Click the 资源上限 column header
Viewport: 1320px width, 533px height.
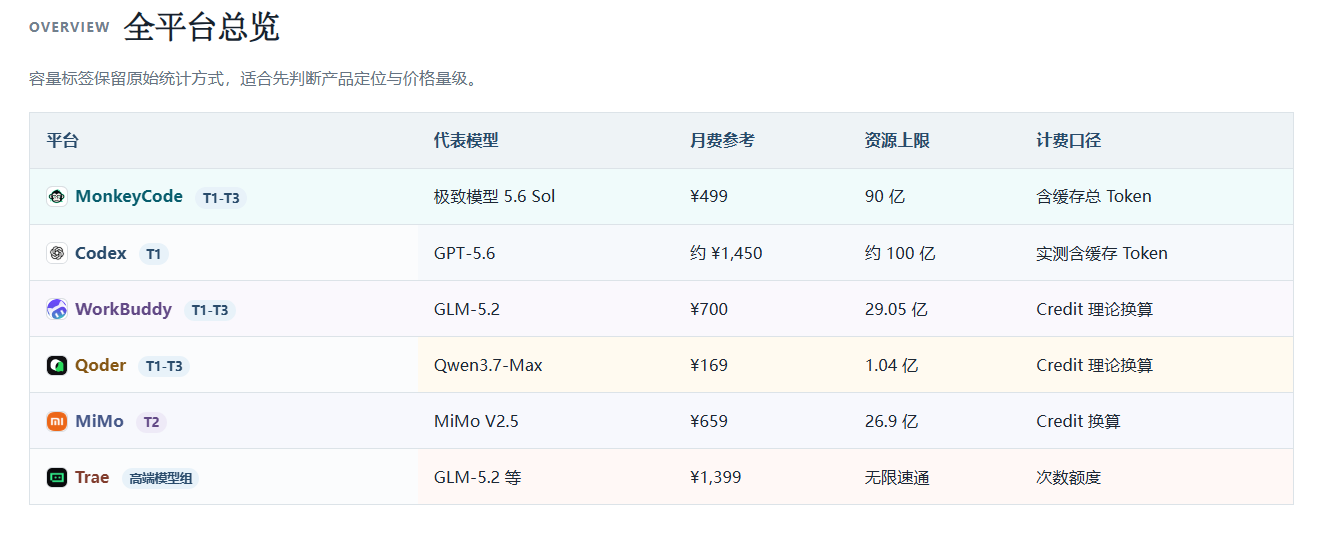pos(897,140)
